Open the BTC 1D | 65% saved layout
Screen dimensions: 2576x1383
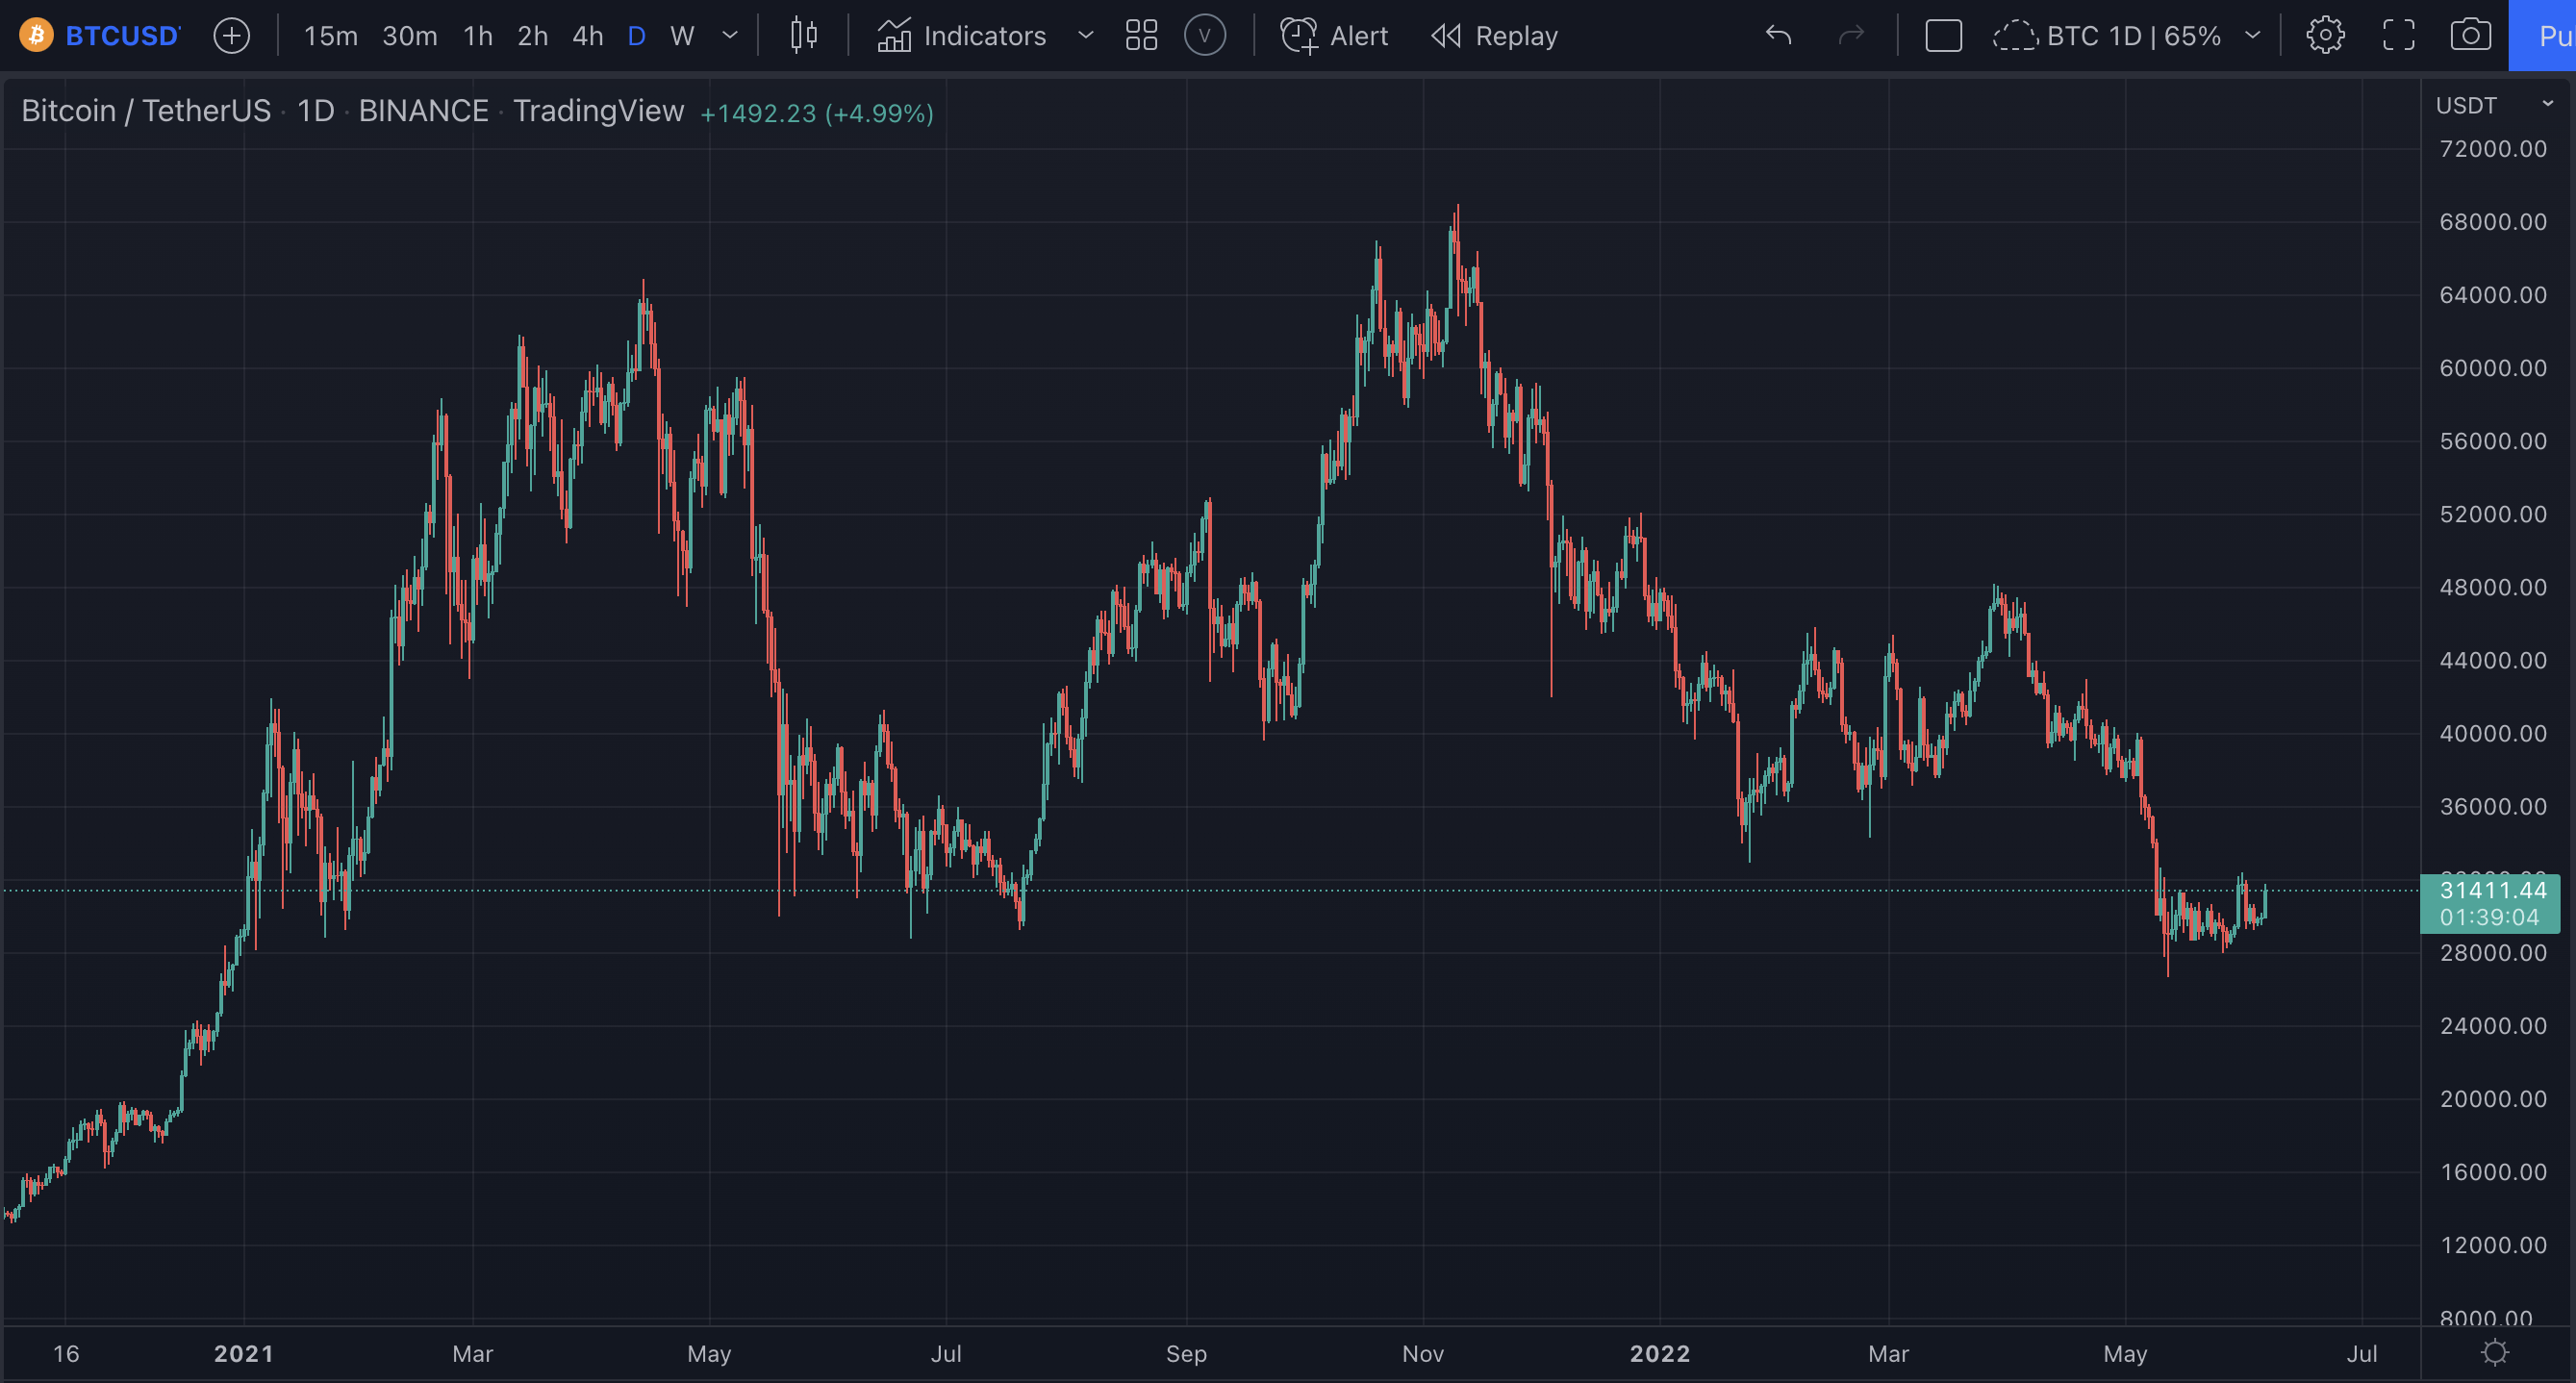click(x=2108, y=36)
